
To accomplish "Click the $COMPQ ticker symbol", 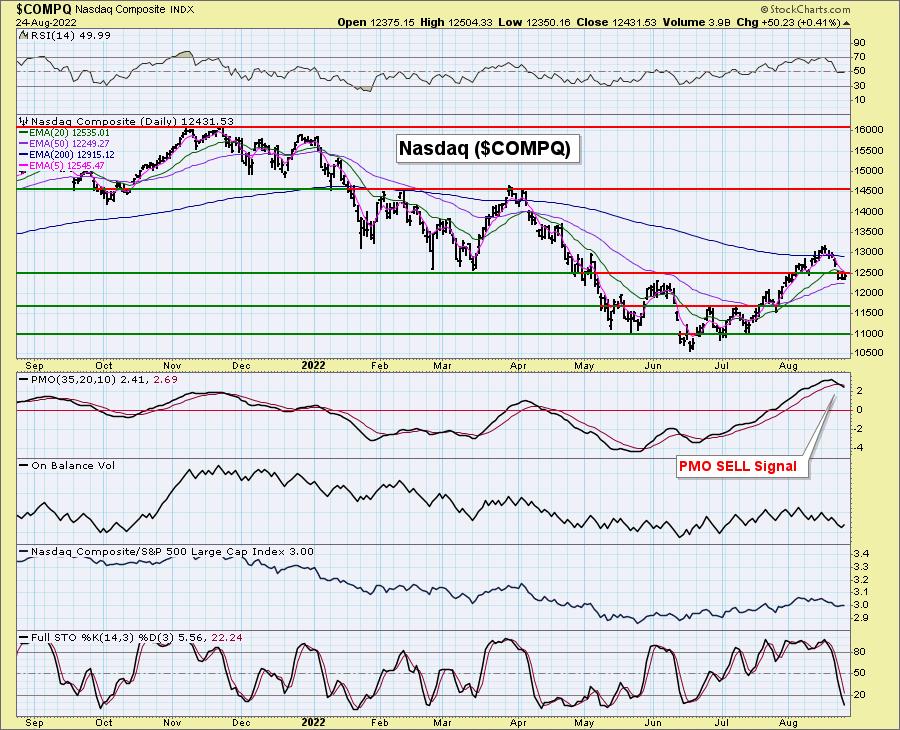I will coord(44,9).
